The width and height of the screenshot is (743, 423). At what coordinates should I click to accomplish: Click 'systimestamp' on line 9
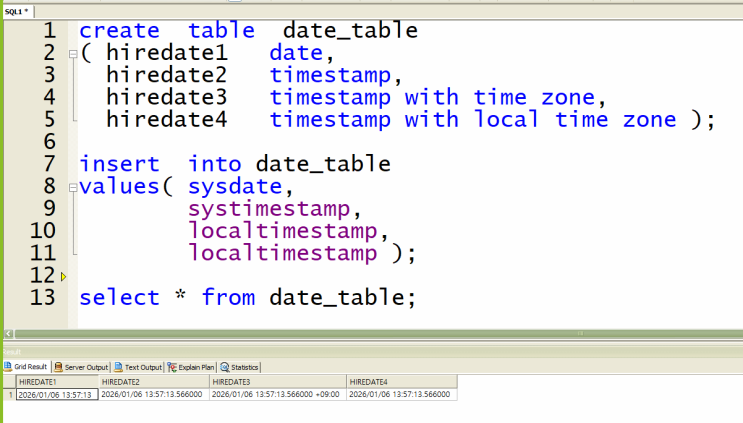point(269,209)
